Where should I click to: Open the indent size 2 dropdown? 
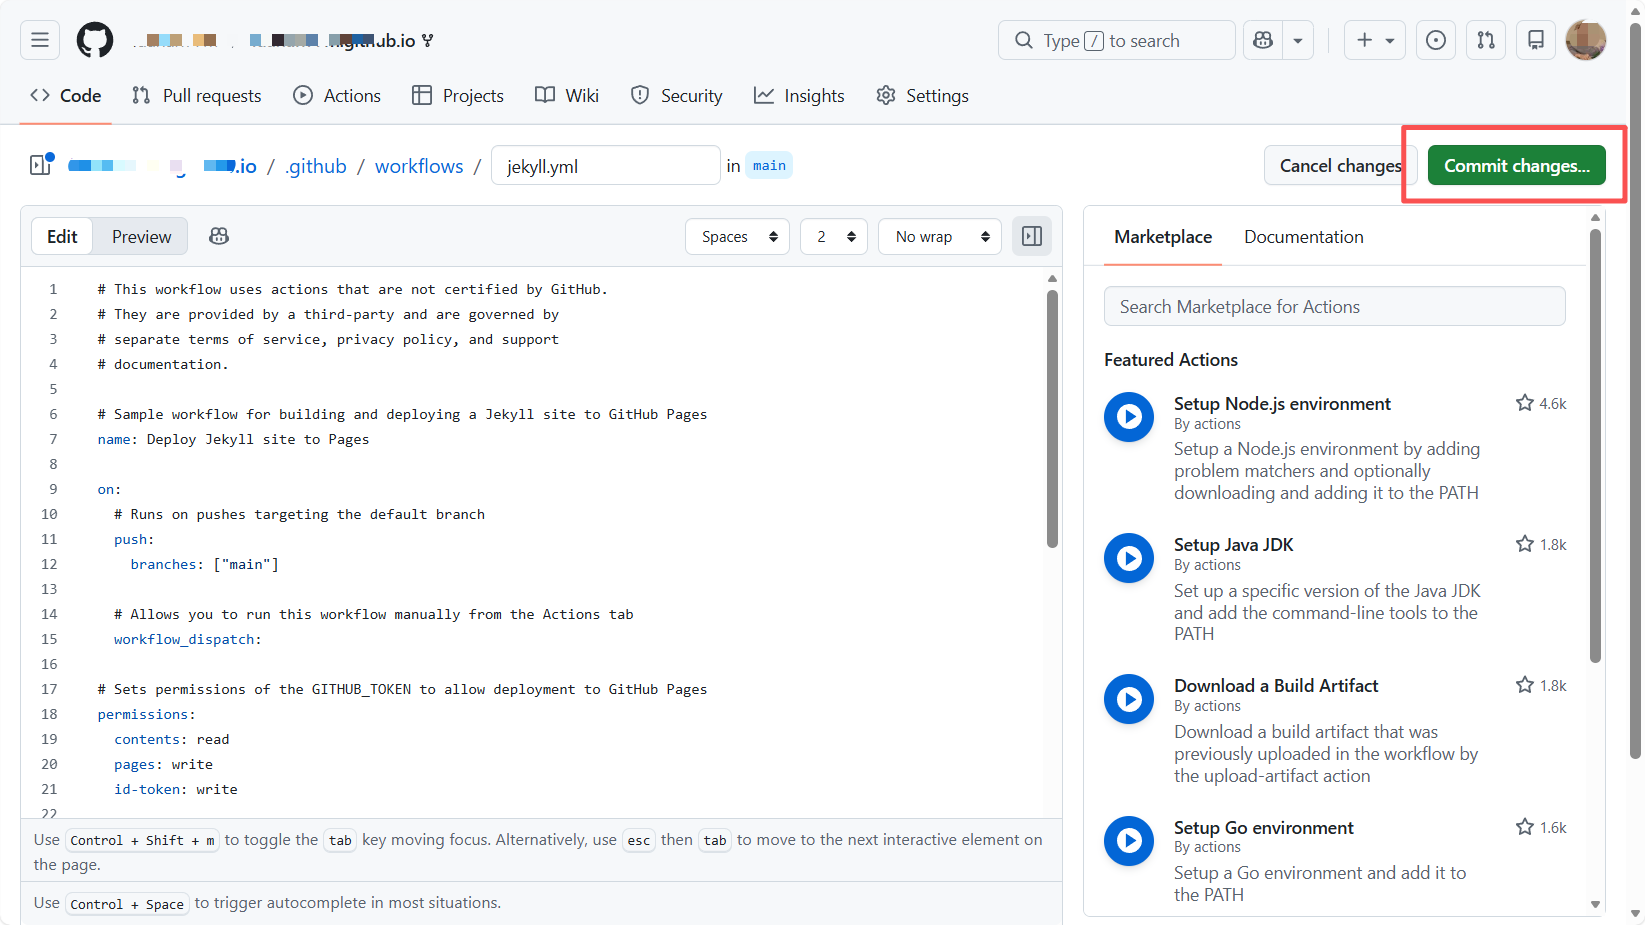(834, 237)
